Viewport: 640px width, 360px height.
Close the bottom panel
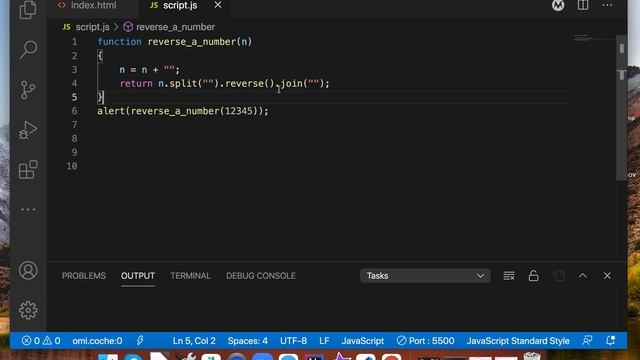click(607, 276)
